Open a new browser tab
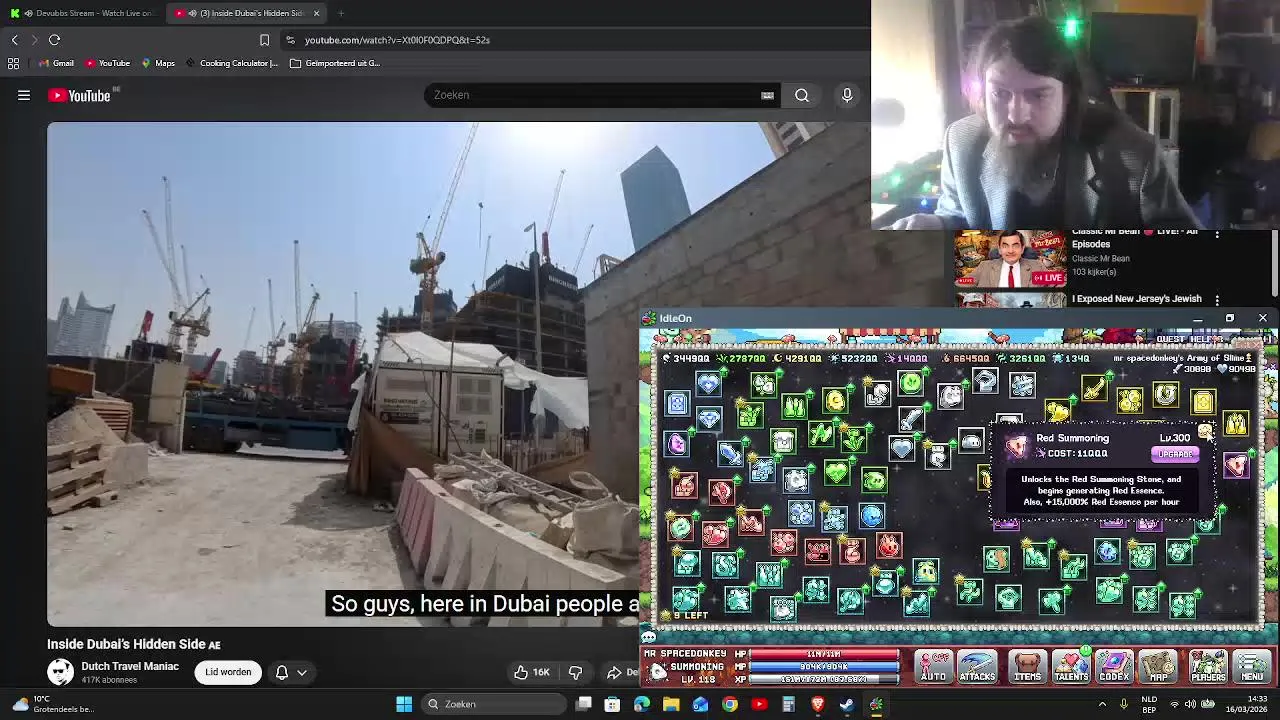This screenshot has height=720, width=1280. point(341,13)
